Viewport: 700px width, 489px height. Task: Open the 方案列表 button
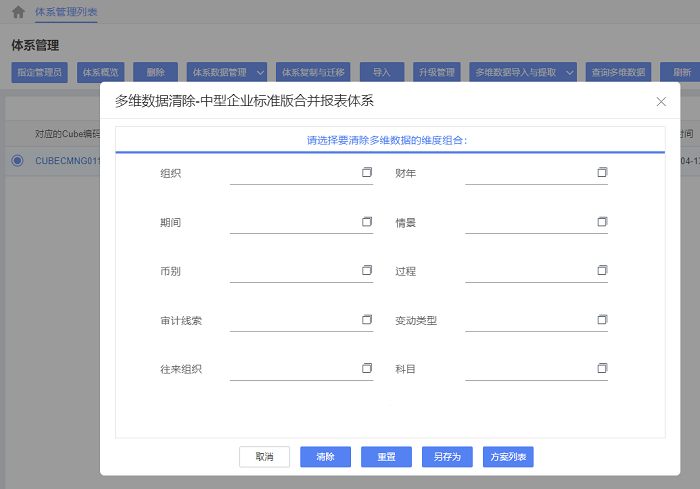pyautogui.click(x=508, y=457)
